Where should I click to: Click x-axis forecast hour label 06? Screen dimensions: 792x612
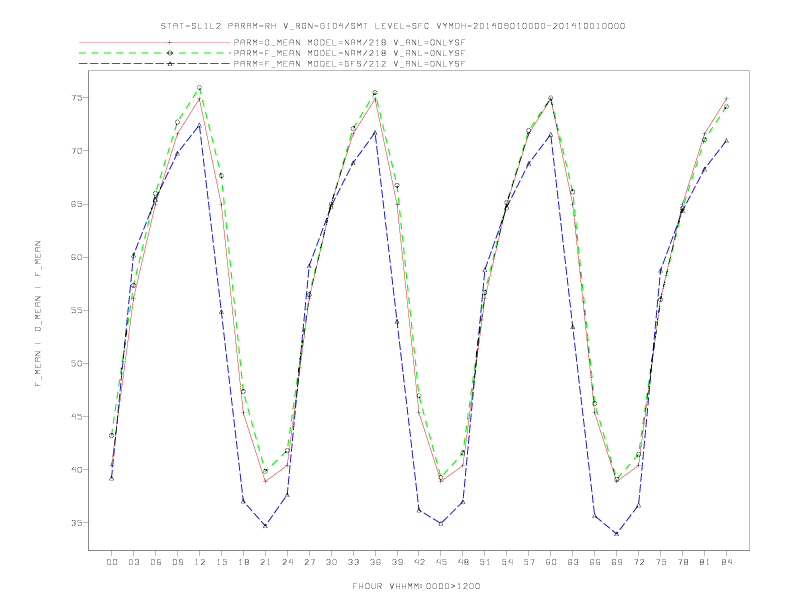click(x=156, y=562)
